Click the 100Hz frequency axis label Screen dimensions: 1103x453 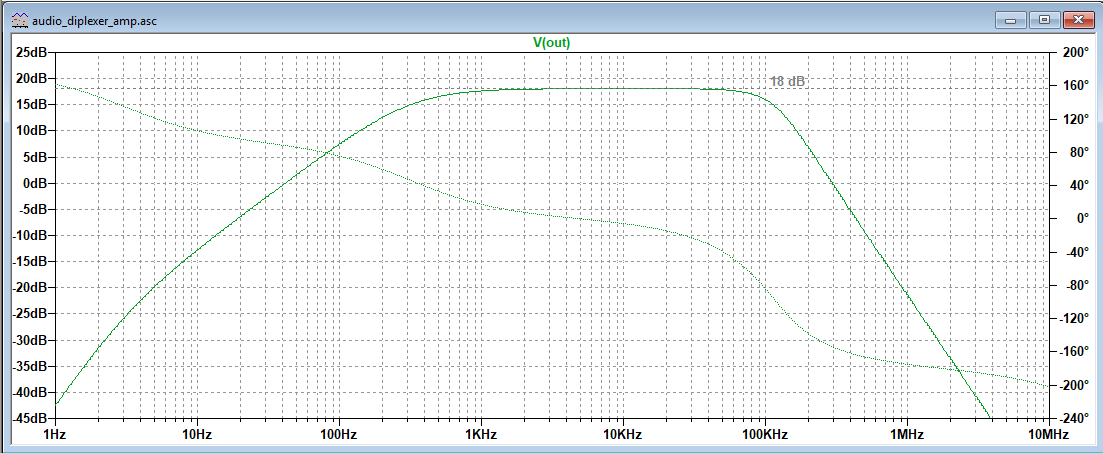click(340, 433)
